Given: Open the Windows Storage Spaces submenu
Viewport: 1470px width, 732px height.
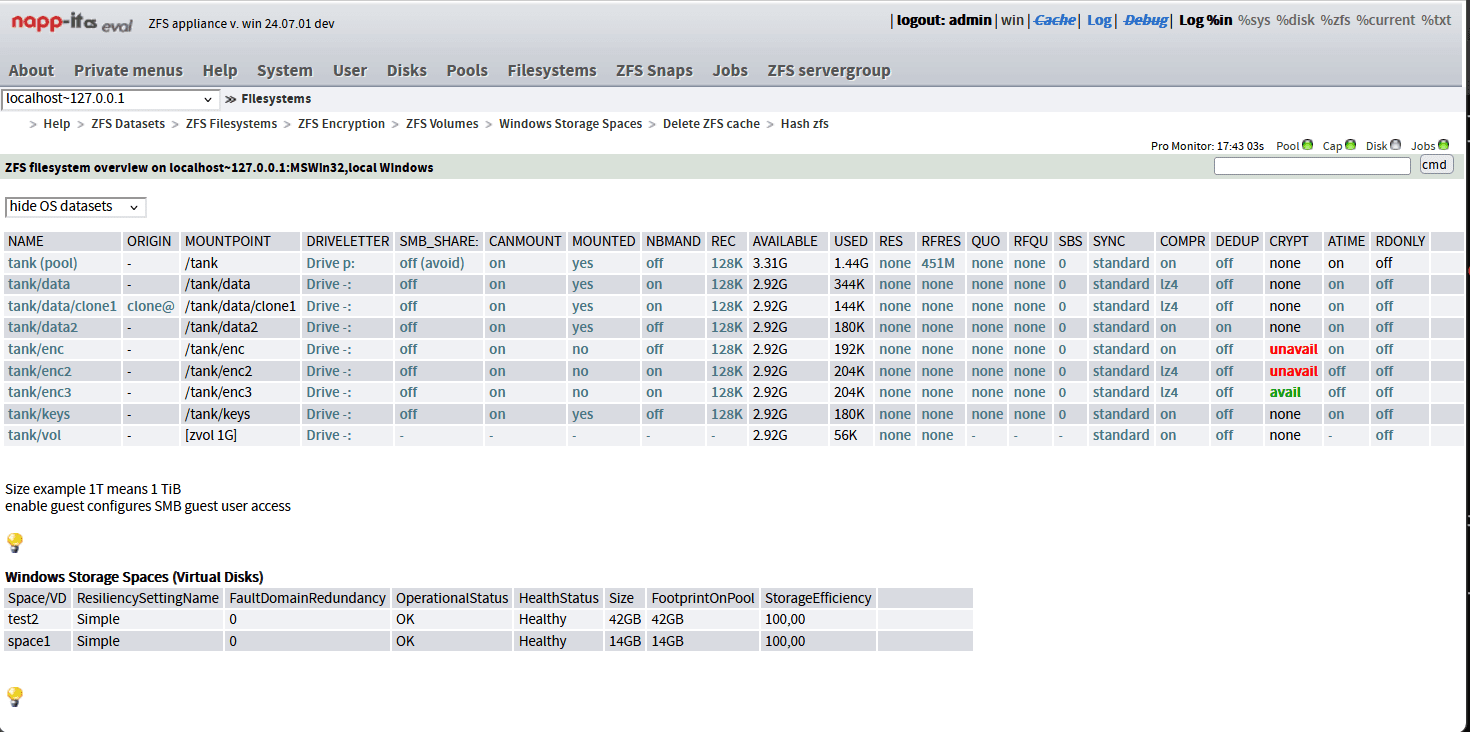Looking at the screenshot, I should [570, 124].
